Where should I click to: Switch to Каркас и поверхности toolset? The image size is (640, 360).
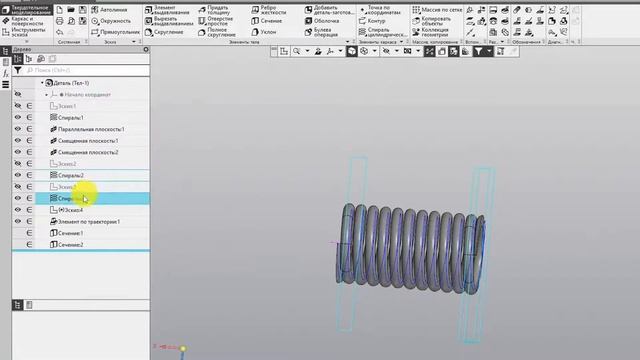(27, 21)
